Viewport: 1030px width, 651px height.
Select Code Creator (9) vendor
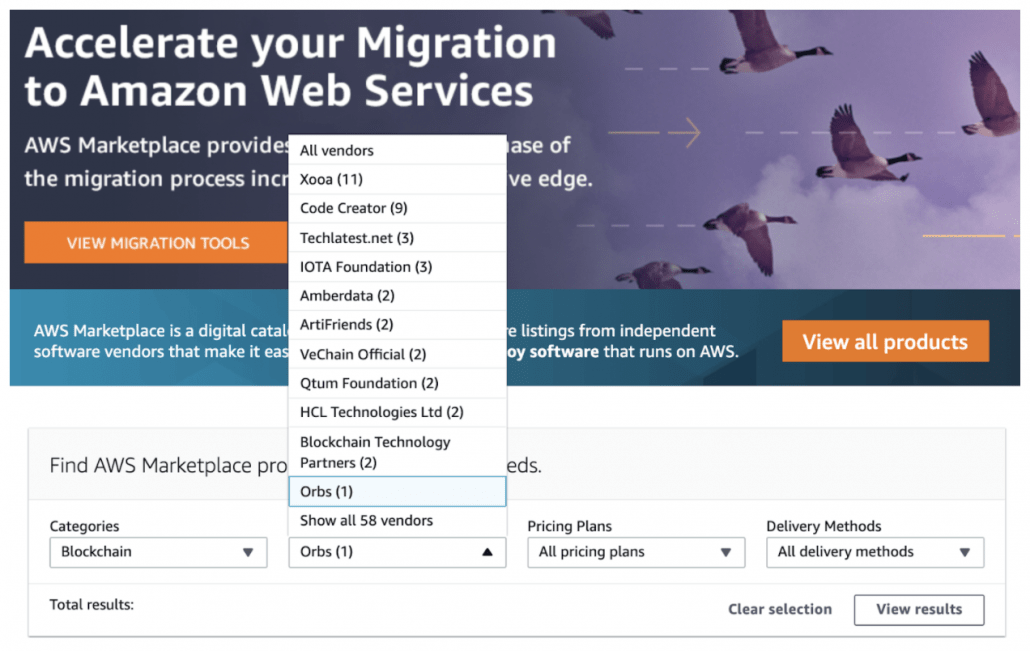tap(397, 208)
